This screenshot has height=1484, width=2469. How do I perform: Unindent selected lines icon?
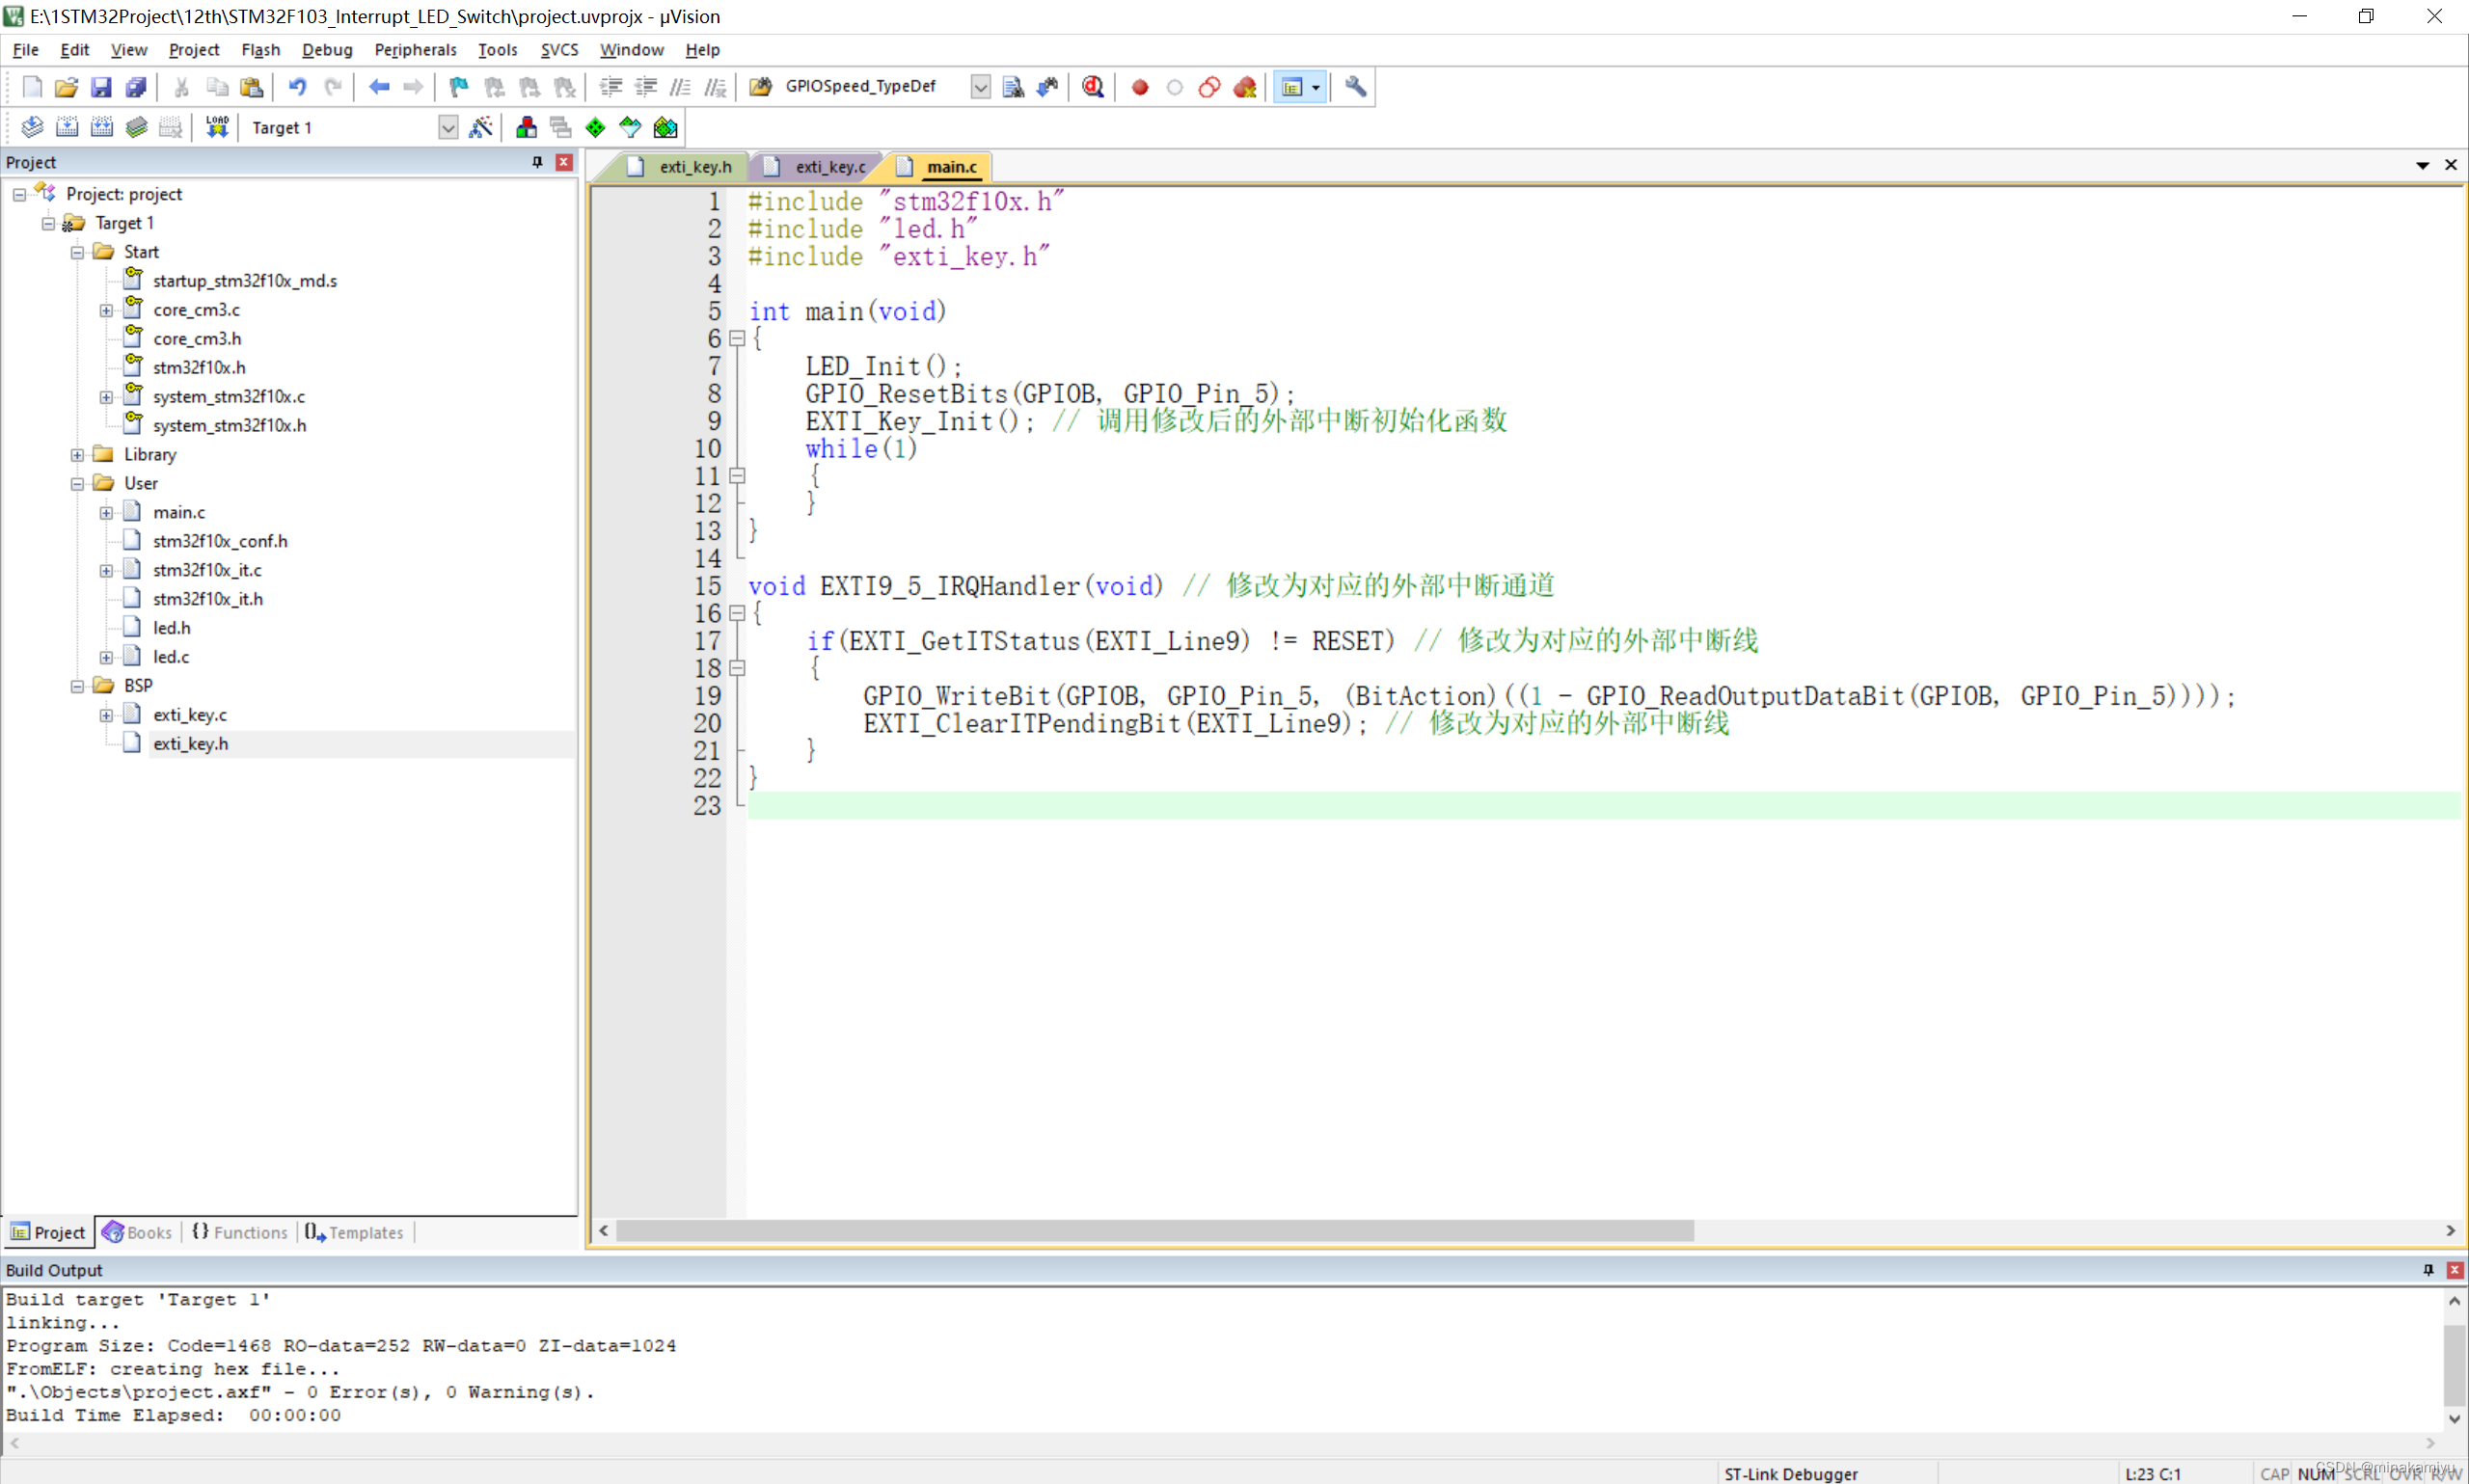646,87
